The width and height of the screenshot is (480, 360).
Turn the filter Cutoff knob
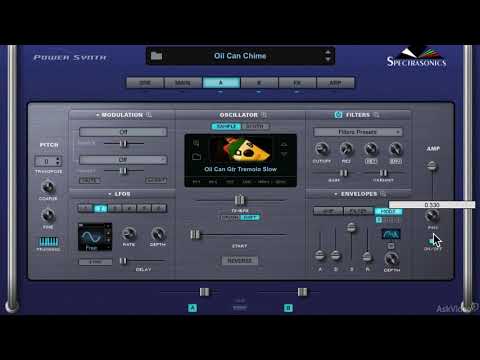321,149
